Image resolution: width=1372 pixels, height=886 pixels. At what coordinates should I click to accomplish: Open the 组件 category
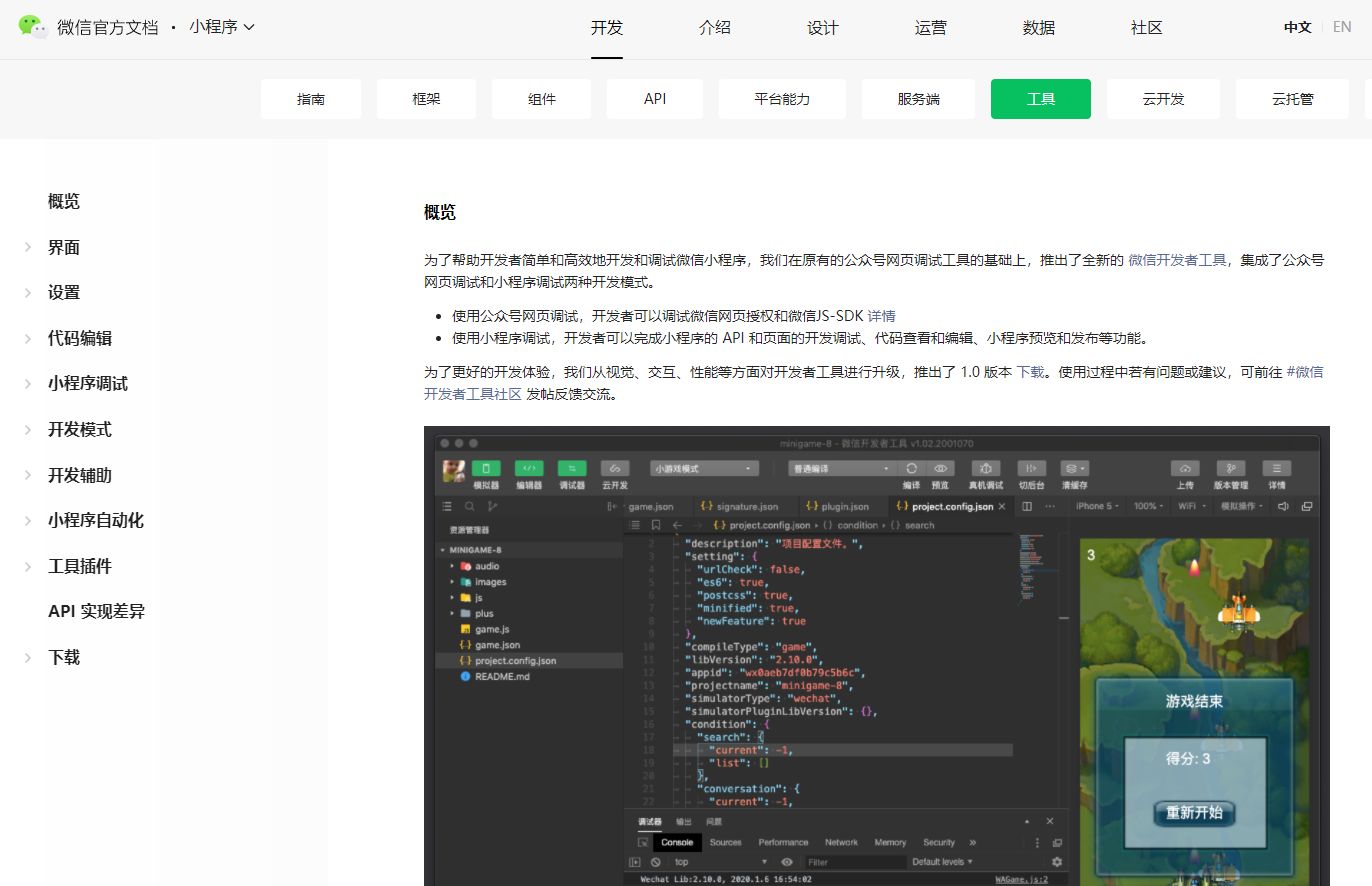coord(541,99)
